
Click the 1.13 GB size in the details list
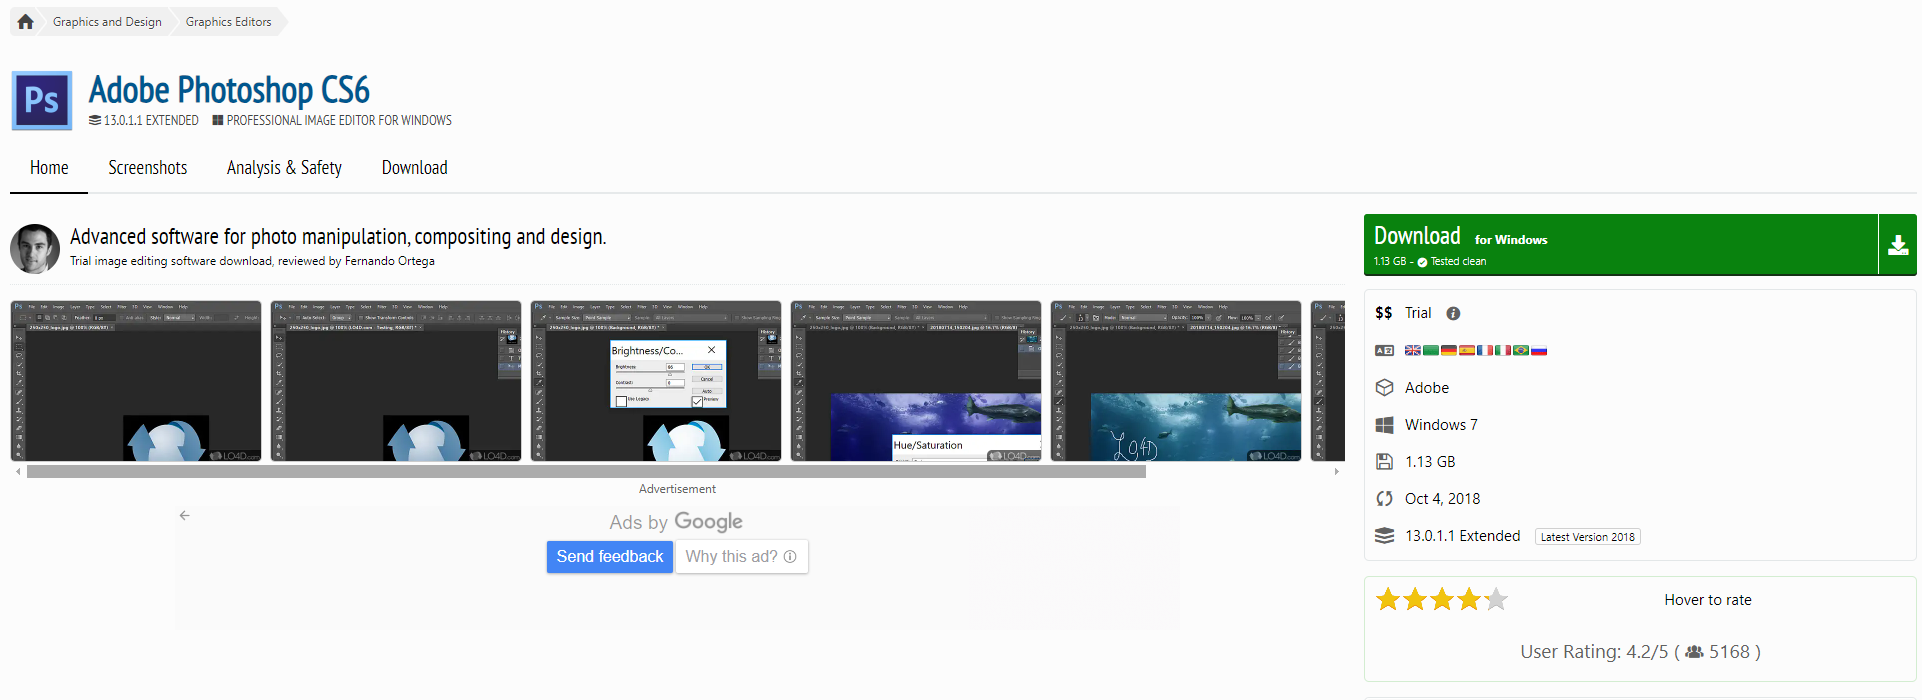point(1430,462)
